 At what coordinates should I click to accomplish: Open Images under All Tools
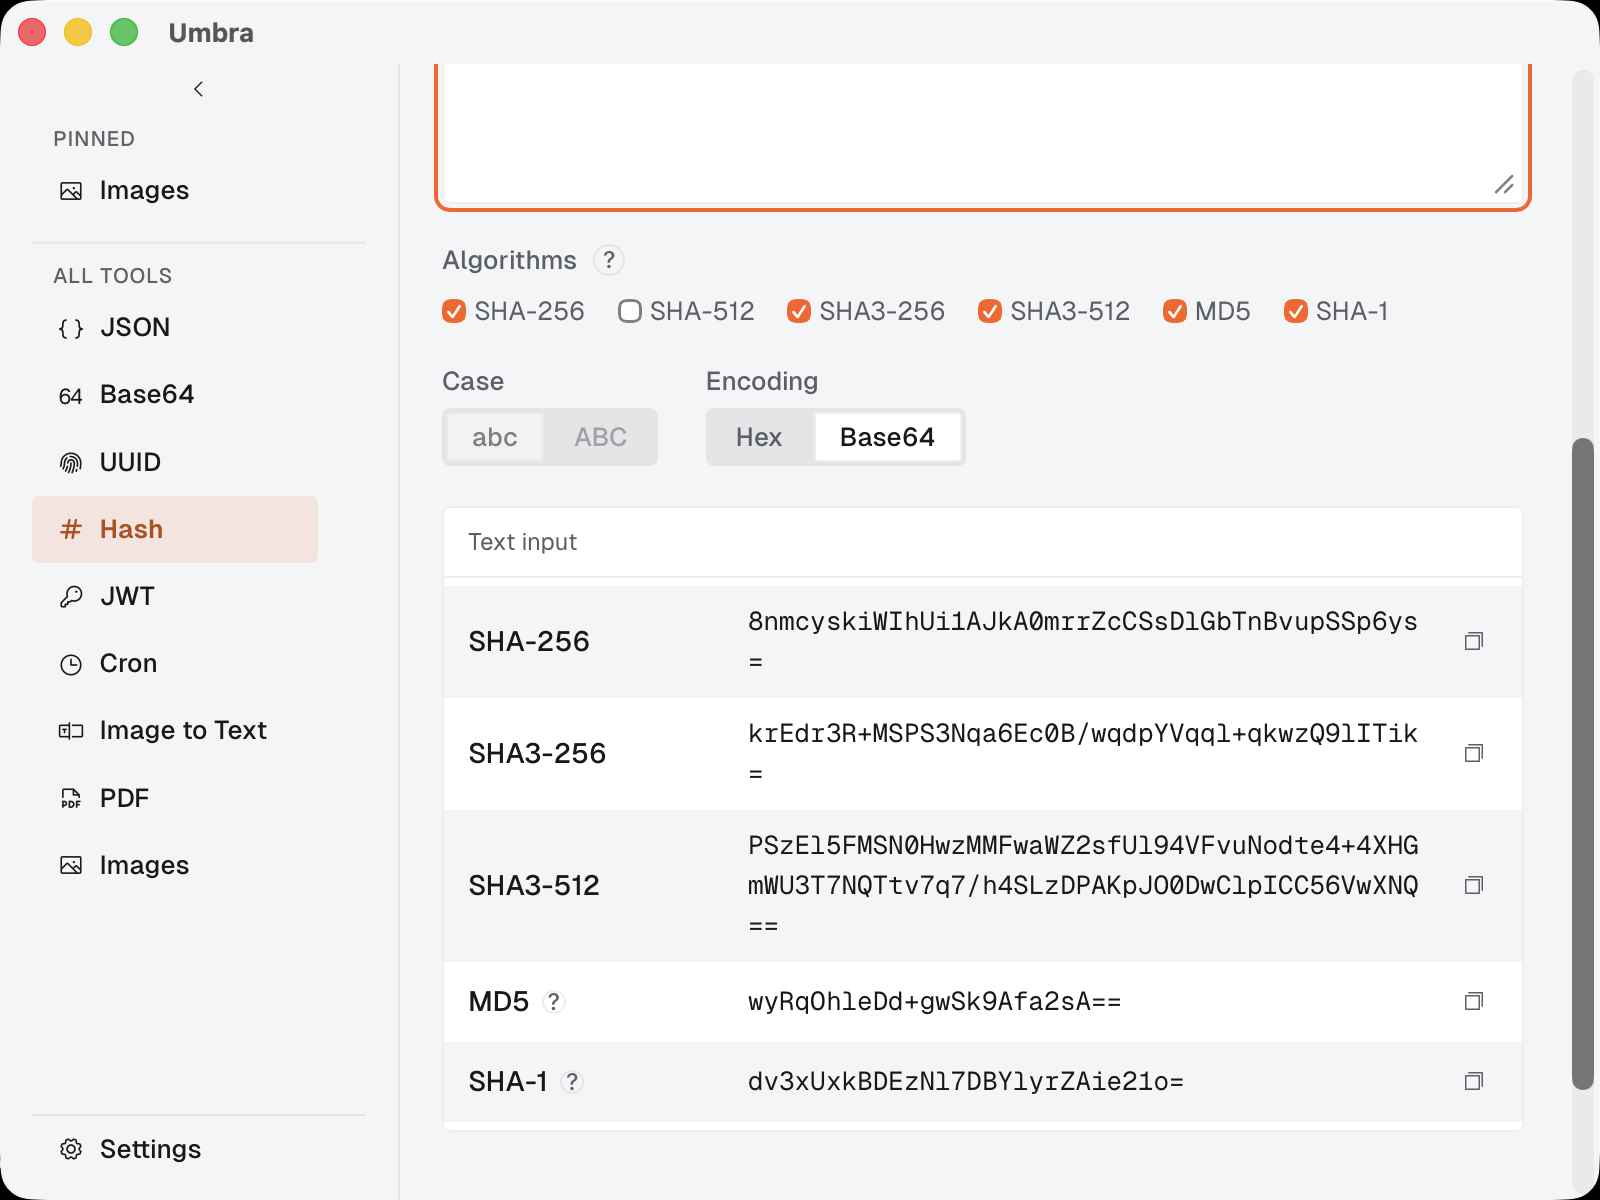[175, 865]
